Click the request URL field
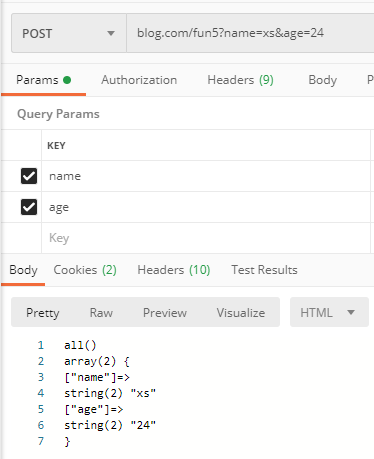 click(x=250, y=33)
